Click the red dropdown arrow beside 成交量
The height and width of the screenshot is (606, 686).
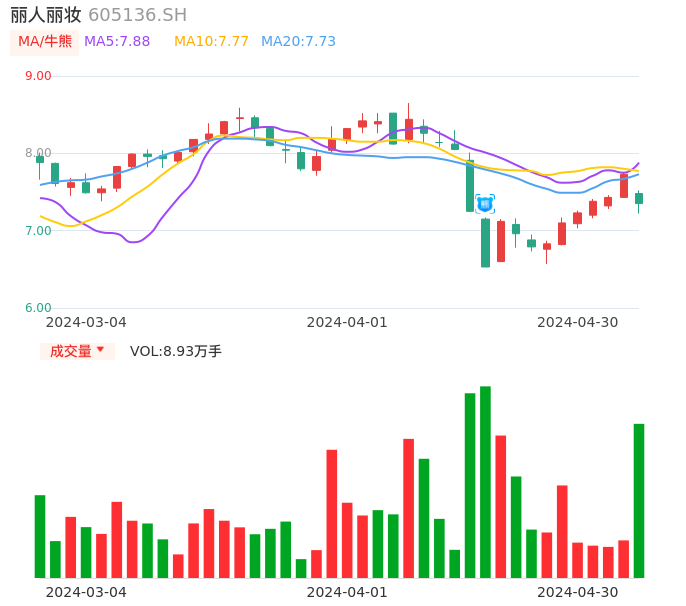point(100,350)
